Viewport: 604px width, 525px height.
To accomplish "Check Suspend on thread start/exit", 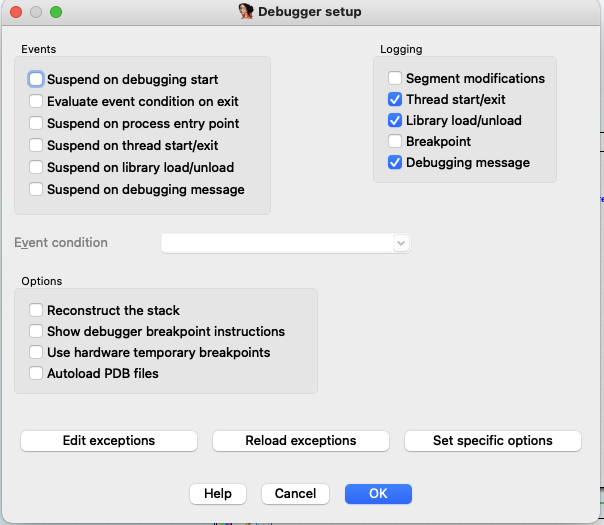I will (x=36, y=145).
